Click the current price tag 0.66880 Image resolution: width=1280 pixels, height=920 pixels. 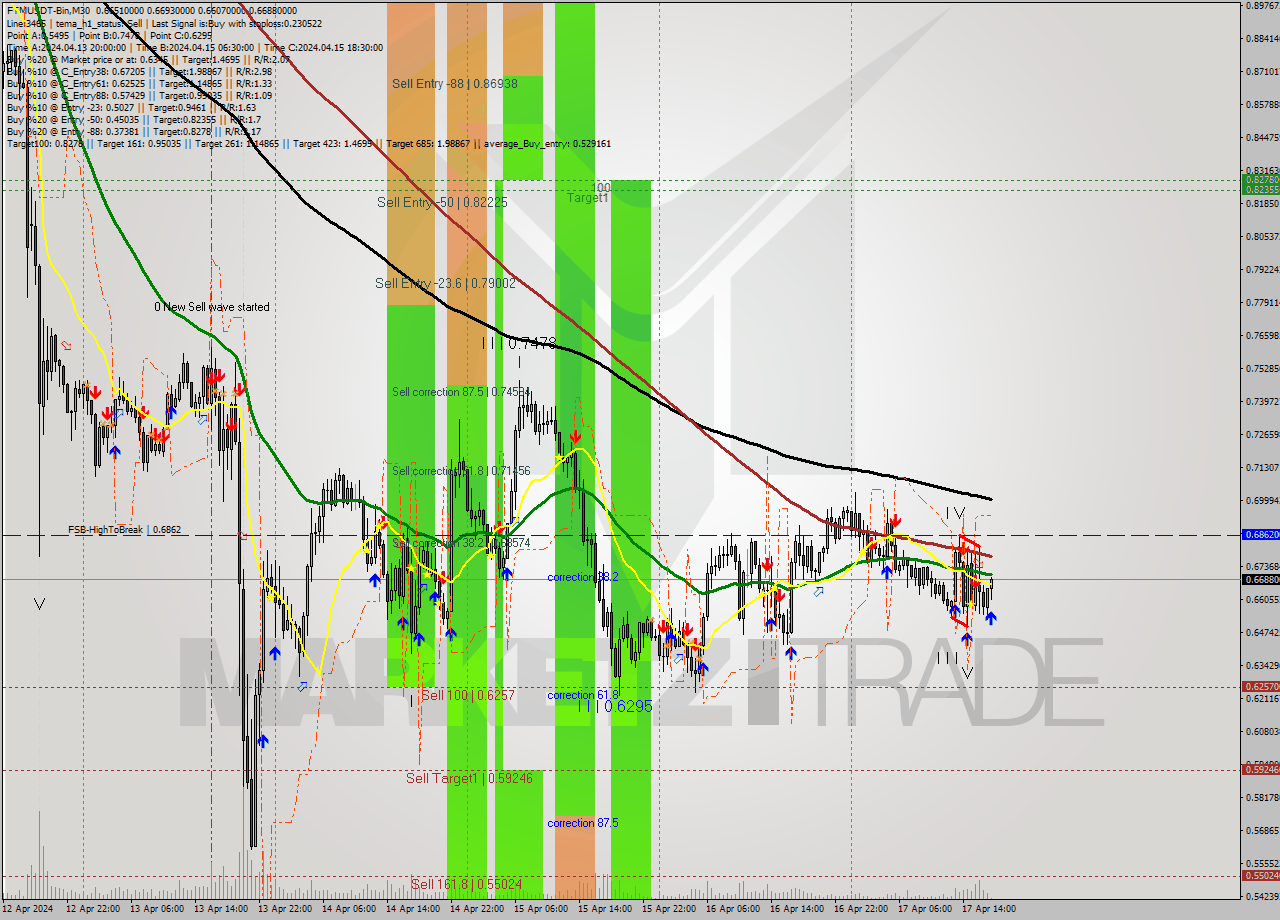coord(1260,579)
